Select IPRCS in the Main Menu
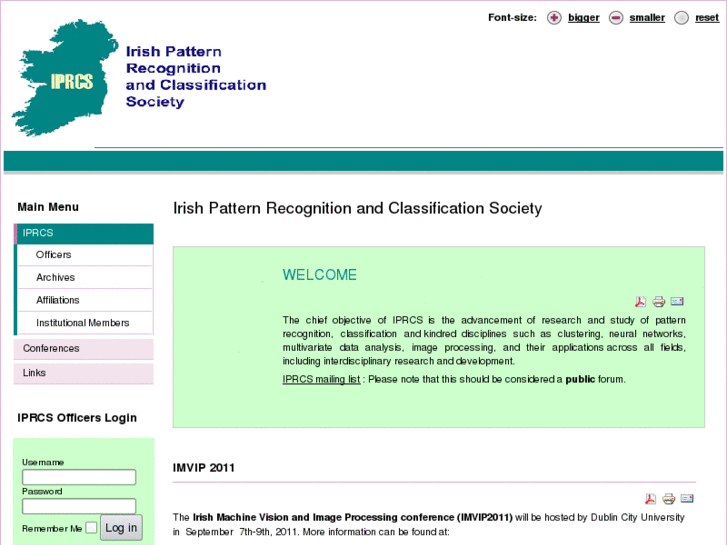This screenshot has width=727, height=545. coord(84,233)
